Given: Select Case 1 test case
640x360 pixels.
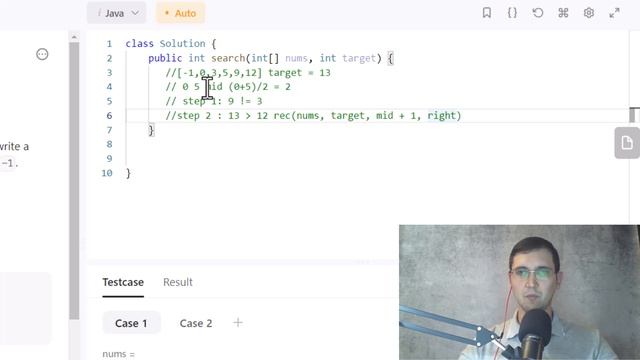Looking at the screenshot, I should (131, 323).
